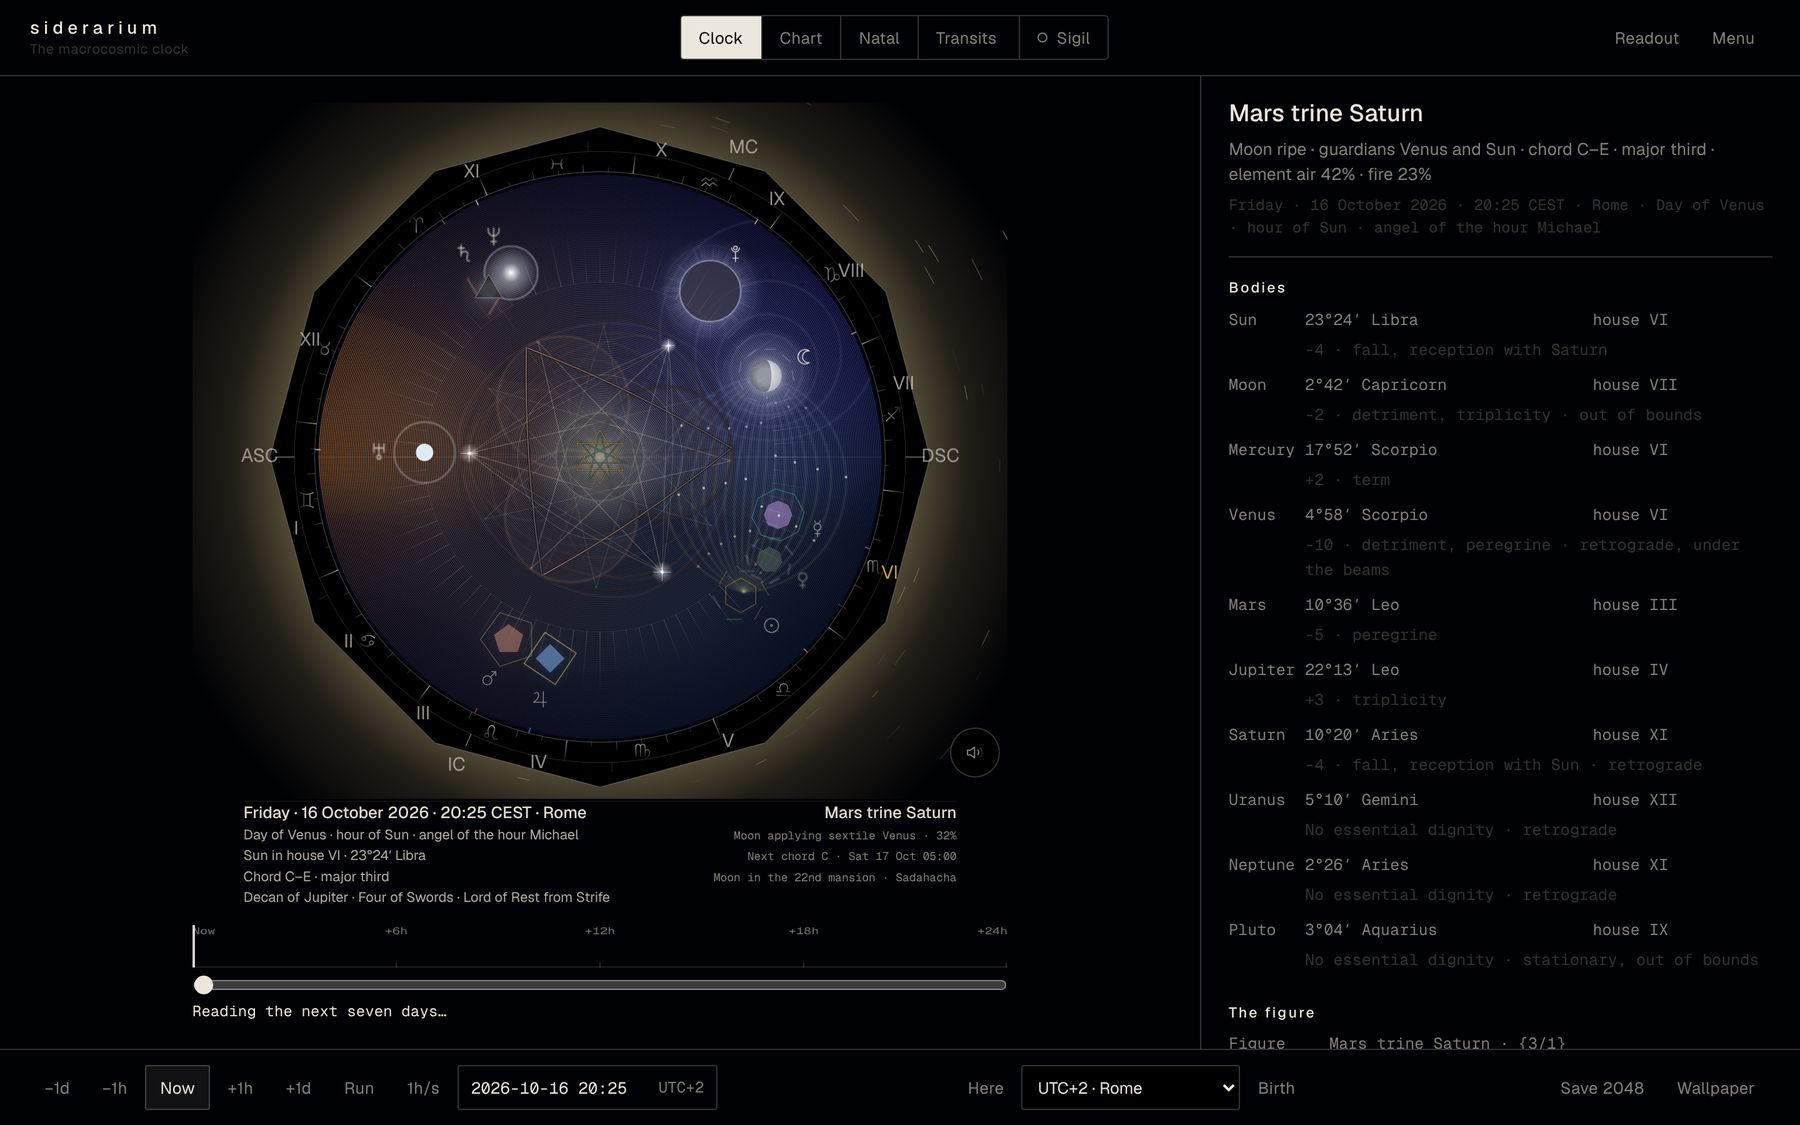1800x1125 pixels.
Task: Open the UTC+2 Rome timezone dropdown
Action: pyautogui.click(x=1130, y=1088)
